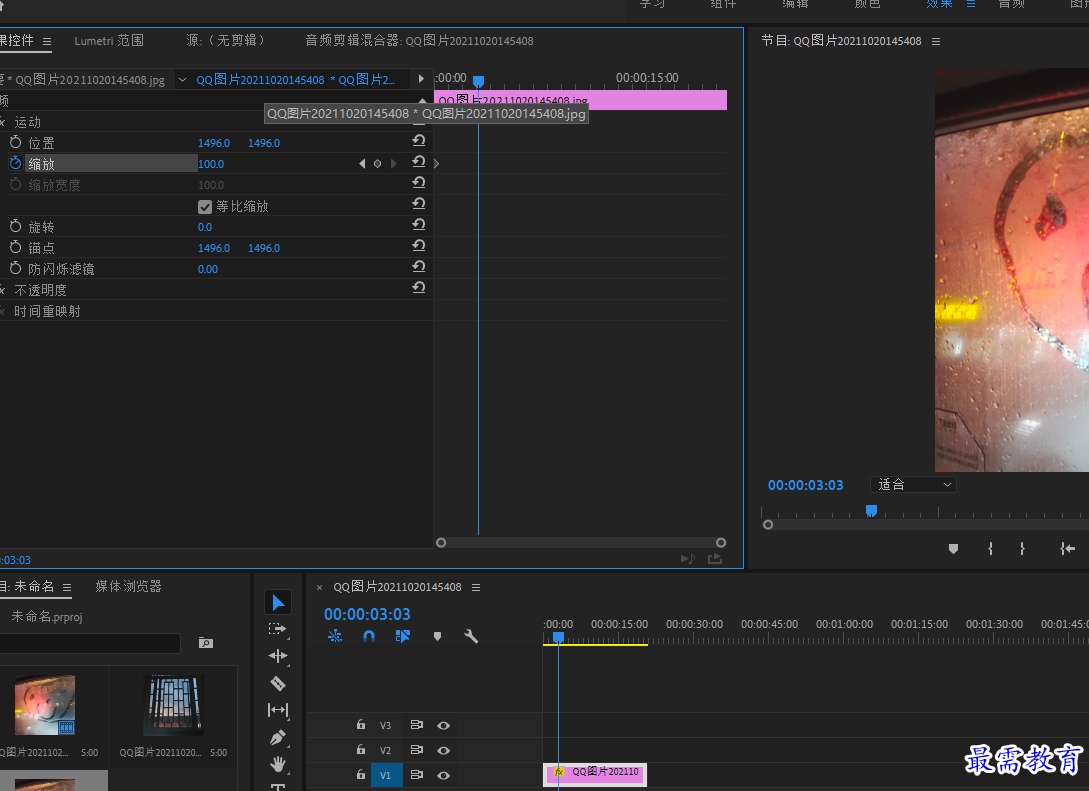Uncheck the 等比缩放 checkbox
Viewport: 1089px width, 791px height.
[205, 206]
